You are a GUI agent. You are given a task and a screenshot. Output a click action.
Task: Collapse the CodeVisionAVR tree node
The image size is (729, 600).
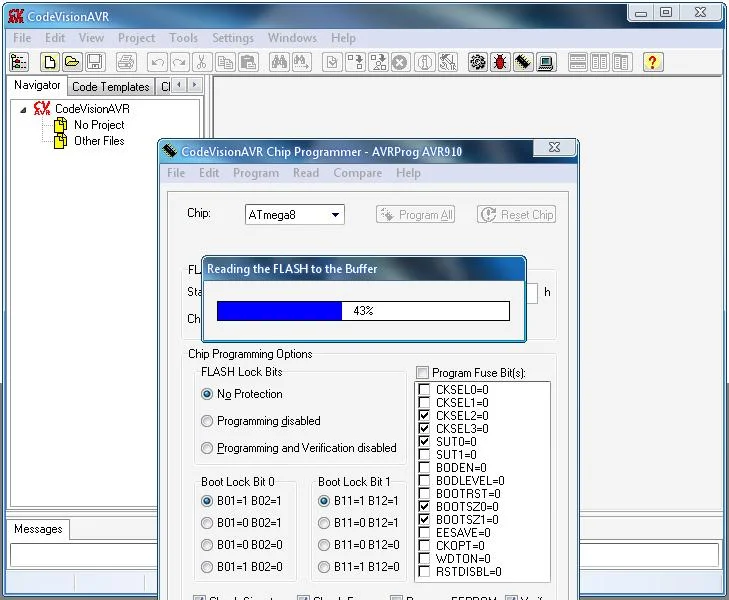point(23,110)
